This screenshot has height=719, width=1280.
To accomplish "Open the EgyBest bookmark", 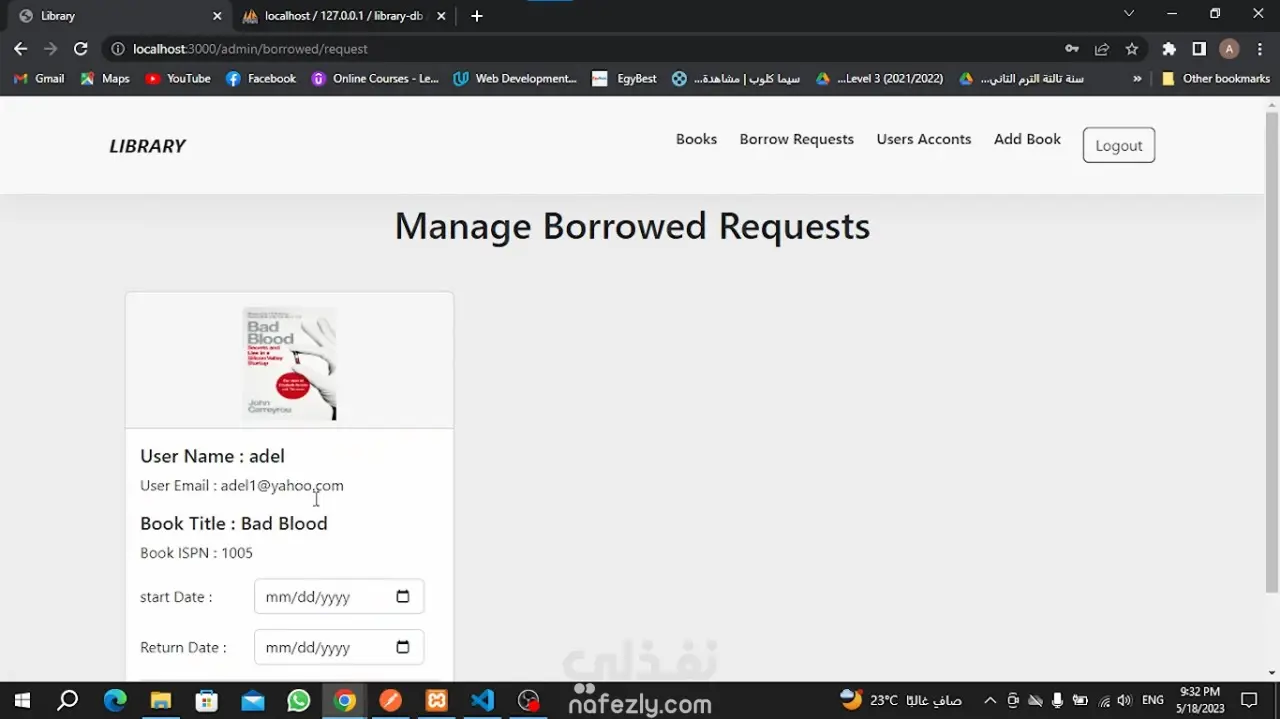I will [625, 79].
